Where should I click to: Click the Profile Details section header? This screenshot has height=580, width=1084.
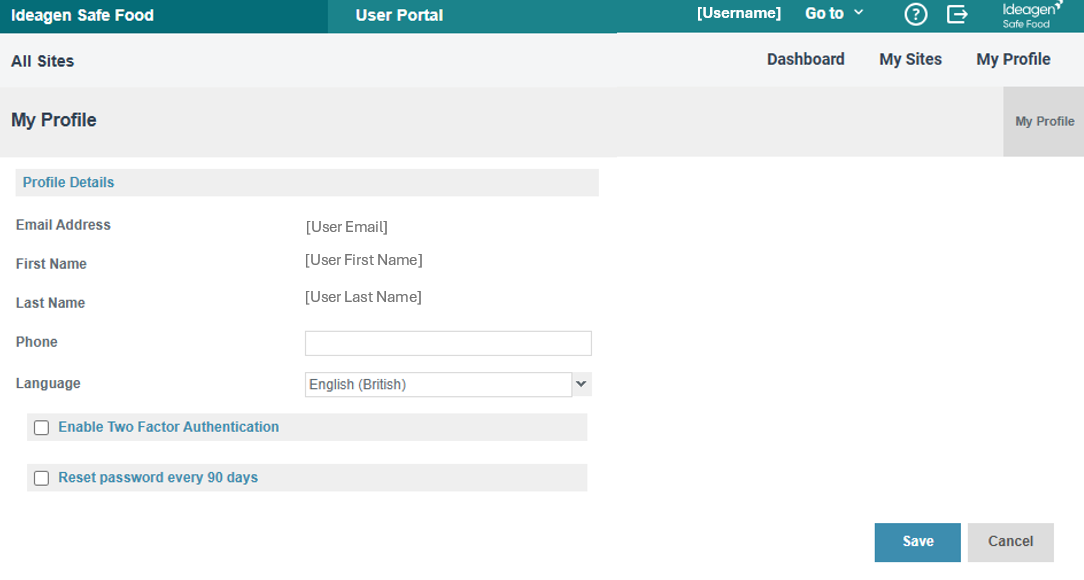click(307, 183)
